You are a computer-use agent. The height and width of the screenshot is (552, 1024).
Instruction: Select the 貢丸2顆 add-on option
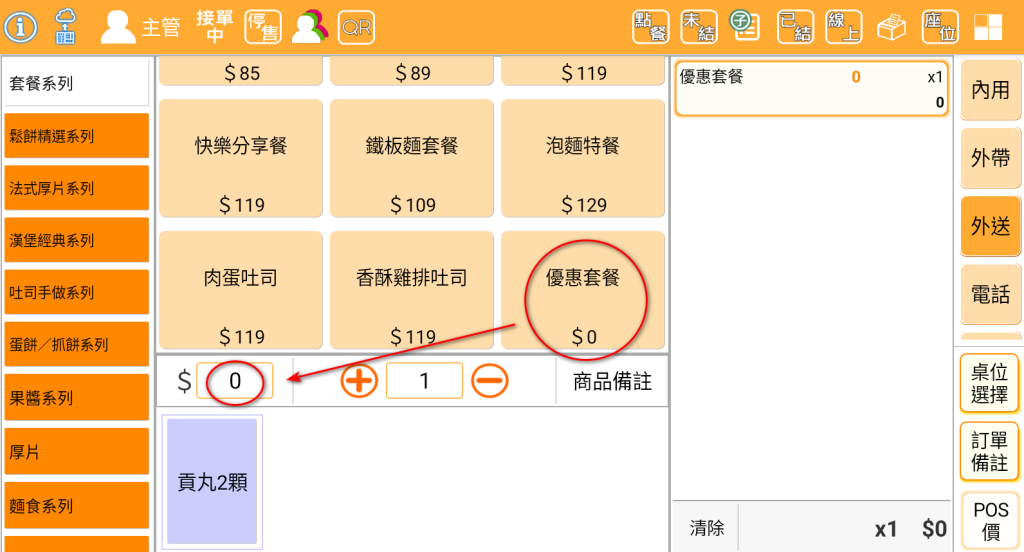pyautogui.click(x=212, y=482)
